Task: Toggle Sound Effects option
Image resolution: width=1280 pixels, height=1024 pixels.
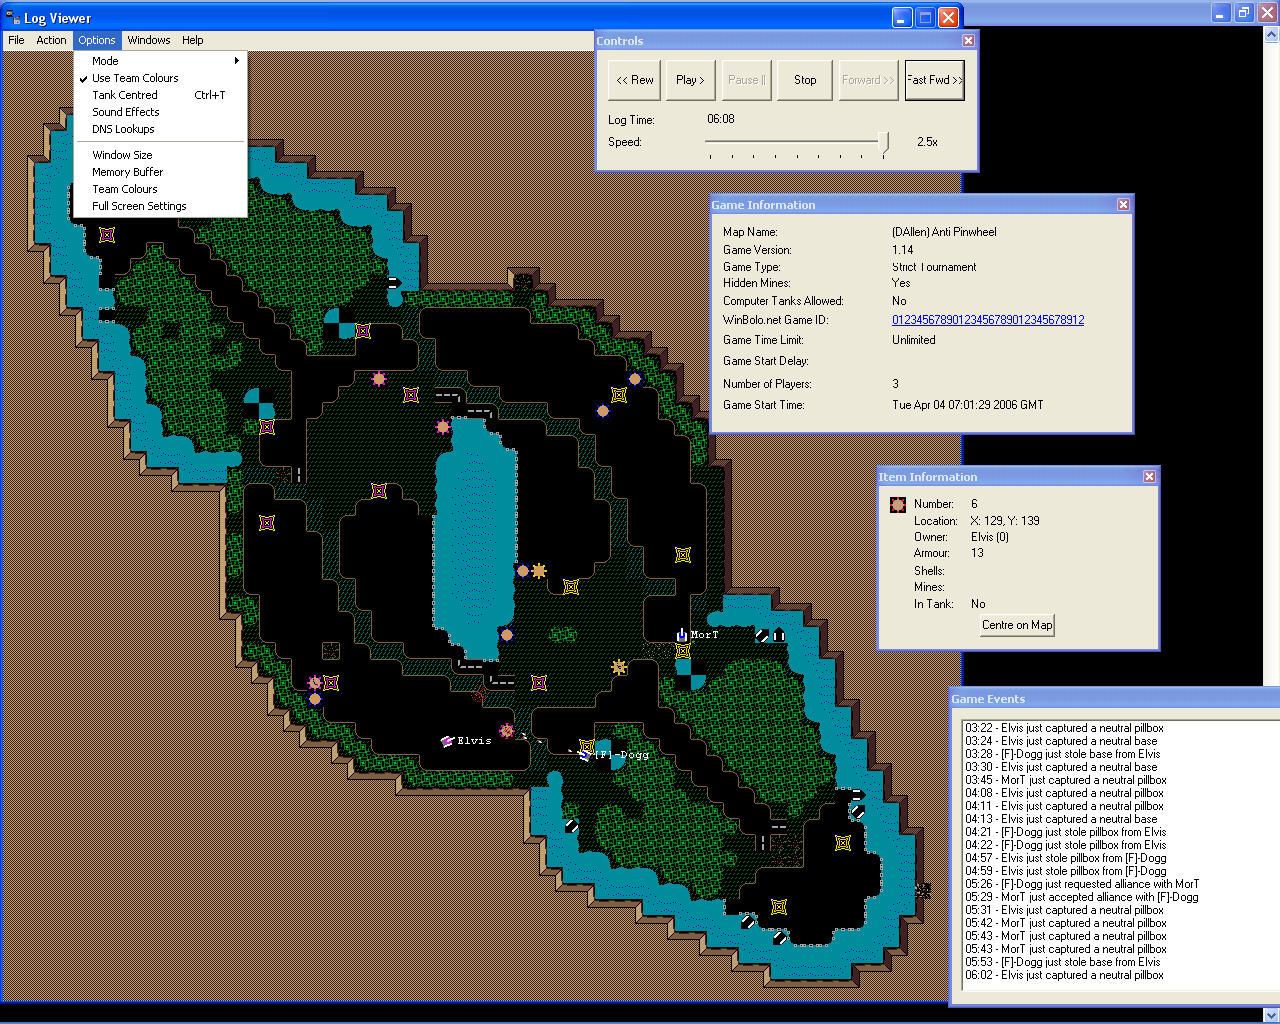Action: point(126,112)
